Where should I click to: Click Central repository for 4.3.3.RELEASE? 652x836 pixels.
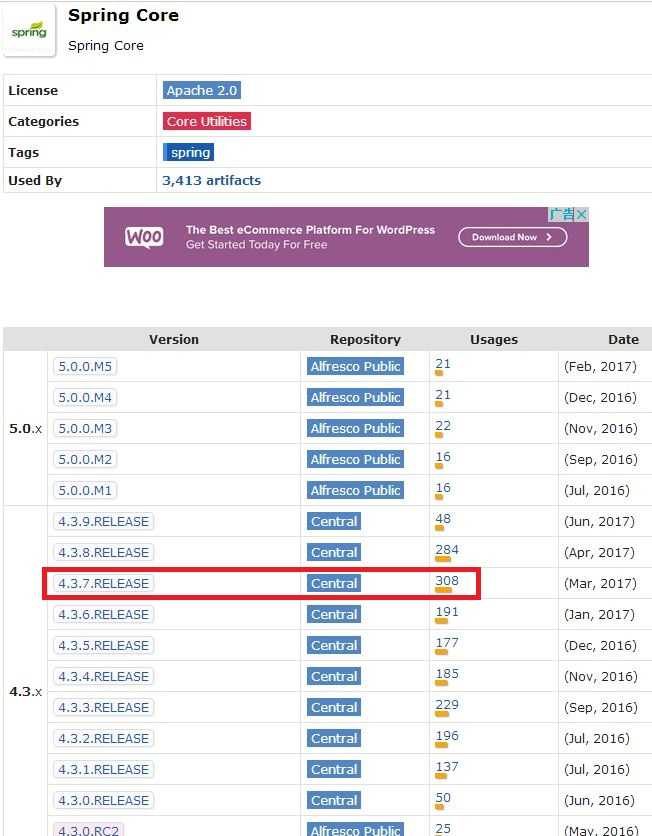coord(334,707)
